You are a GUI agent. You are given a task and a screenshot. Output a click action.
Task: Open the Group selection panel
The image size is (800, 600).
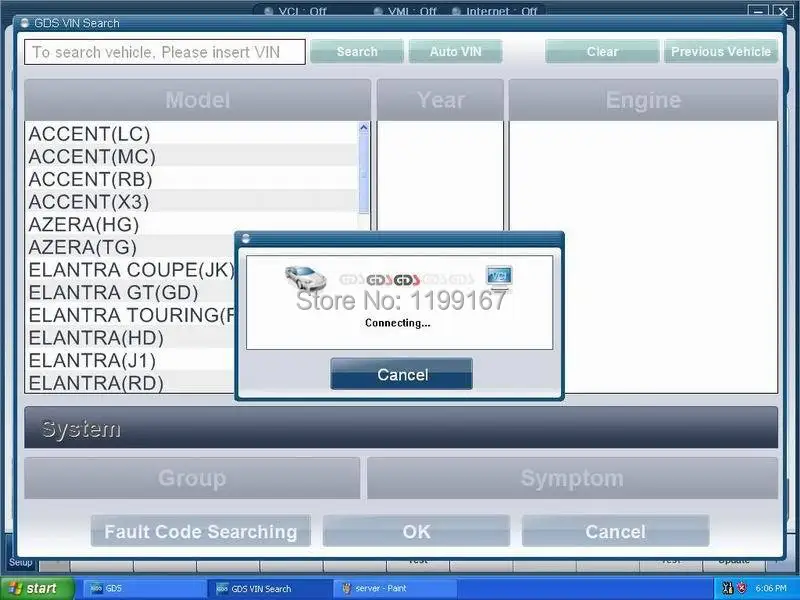[192, 478]
